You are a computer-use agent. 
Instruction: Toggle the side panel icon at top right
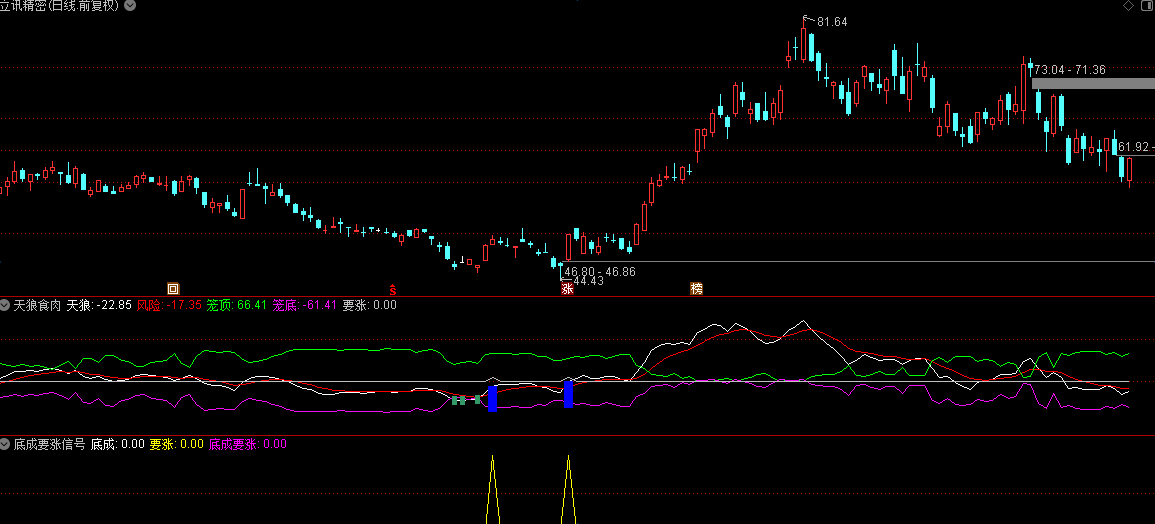tap(1145, 6)
